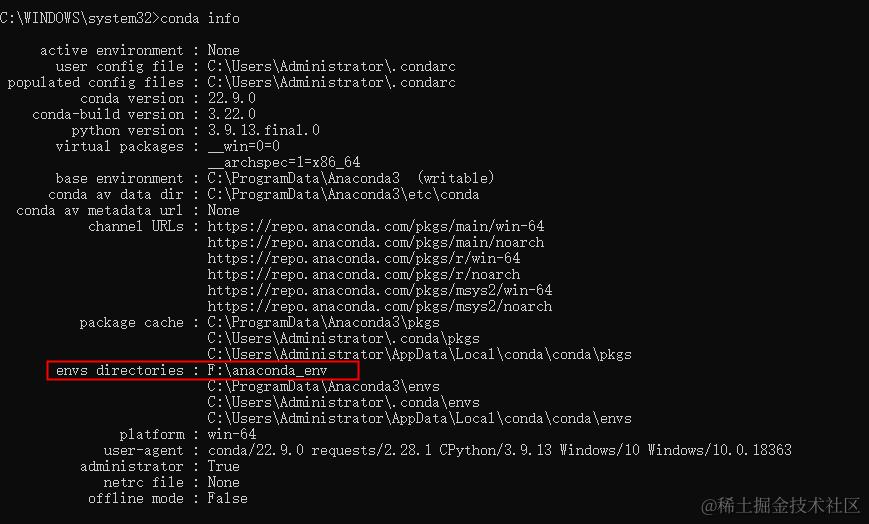This screenshot has height=524, width=869.
Task: Click the C:\ProgramData\Anaconda3\envs path
Action: point(324,386)
